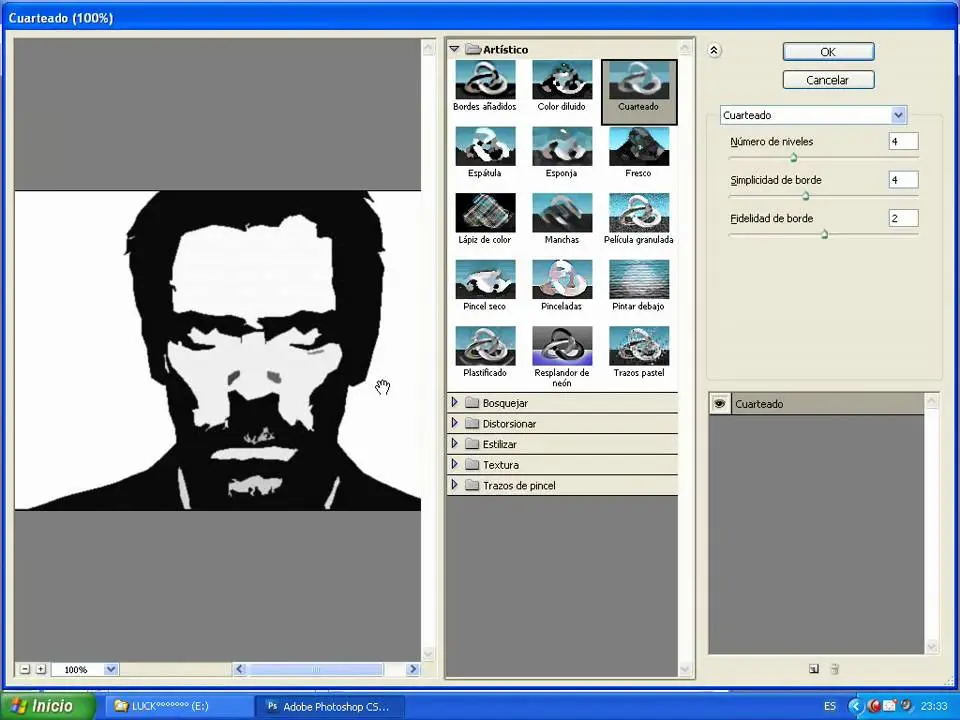The width and height of the screenshot is (960, 720).
Task: Expand the Bosquejar filter folder
Action: click(454, 402)
